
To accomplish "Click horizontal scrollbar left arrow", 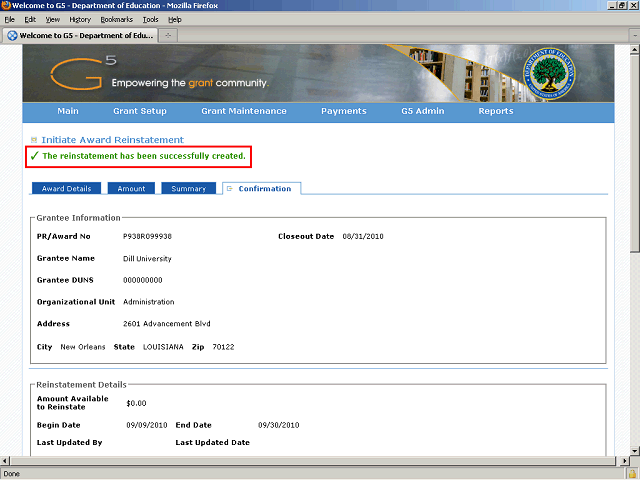I will pyautogui.click(x=5, y=461).
